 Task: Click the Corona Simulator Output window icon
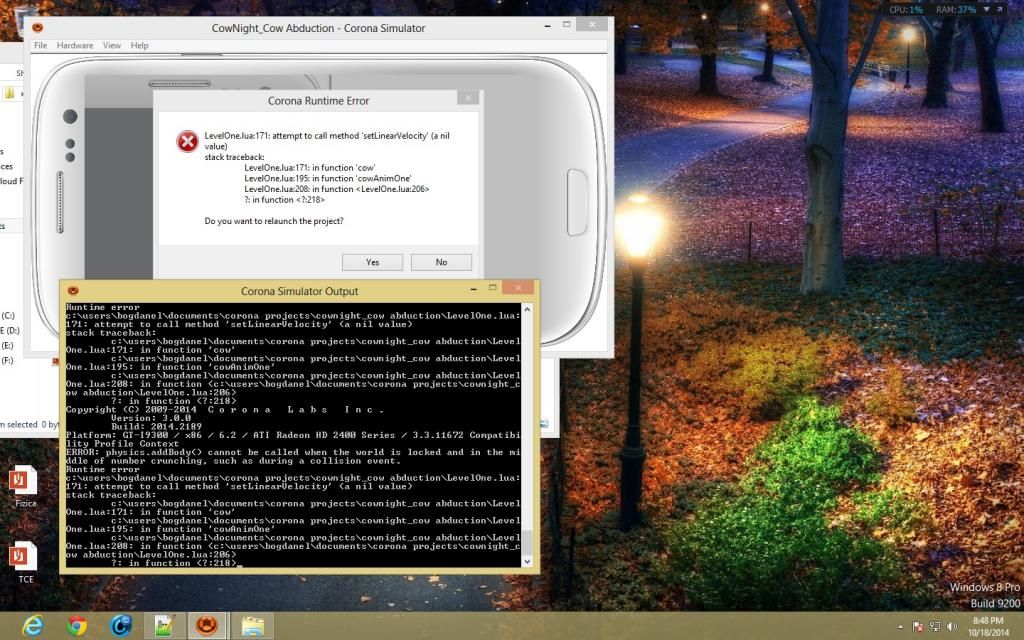tap(73, 291)
